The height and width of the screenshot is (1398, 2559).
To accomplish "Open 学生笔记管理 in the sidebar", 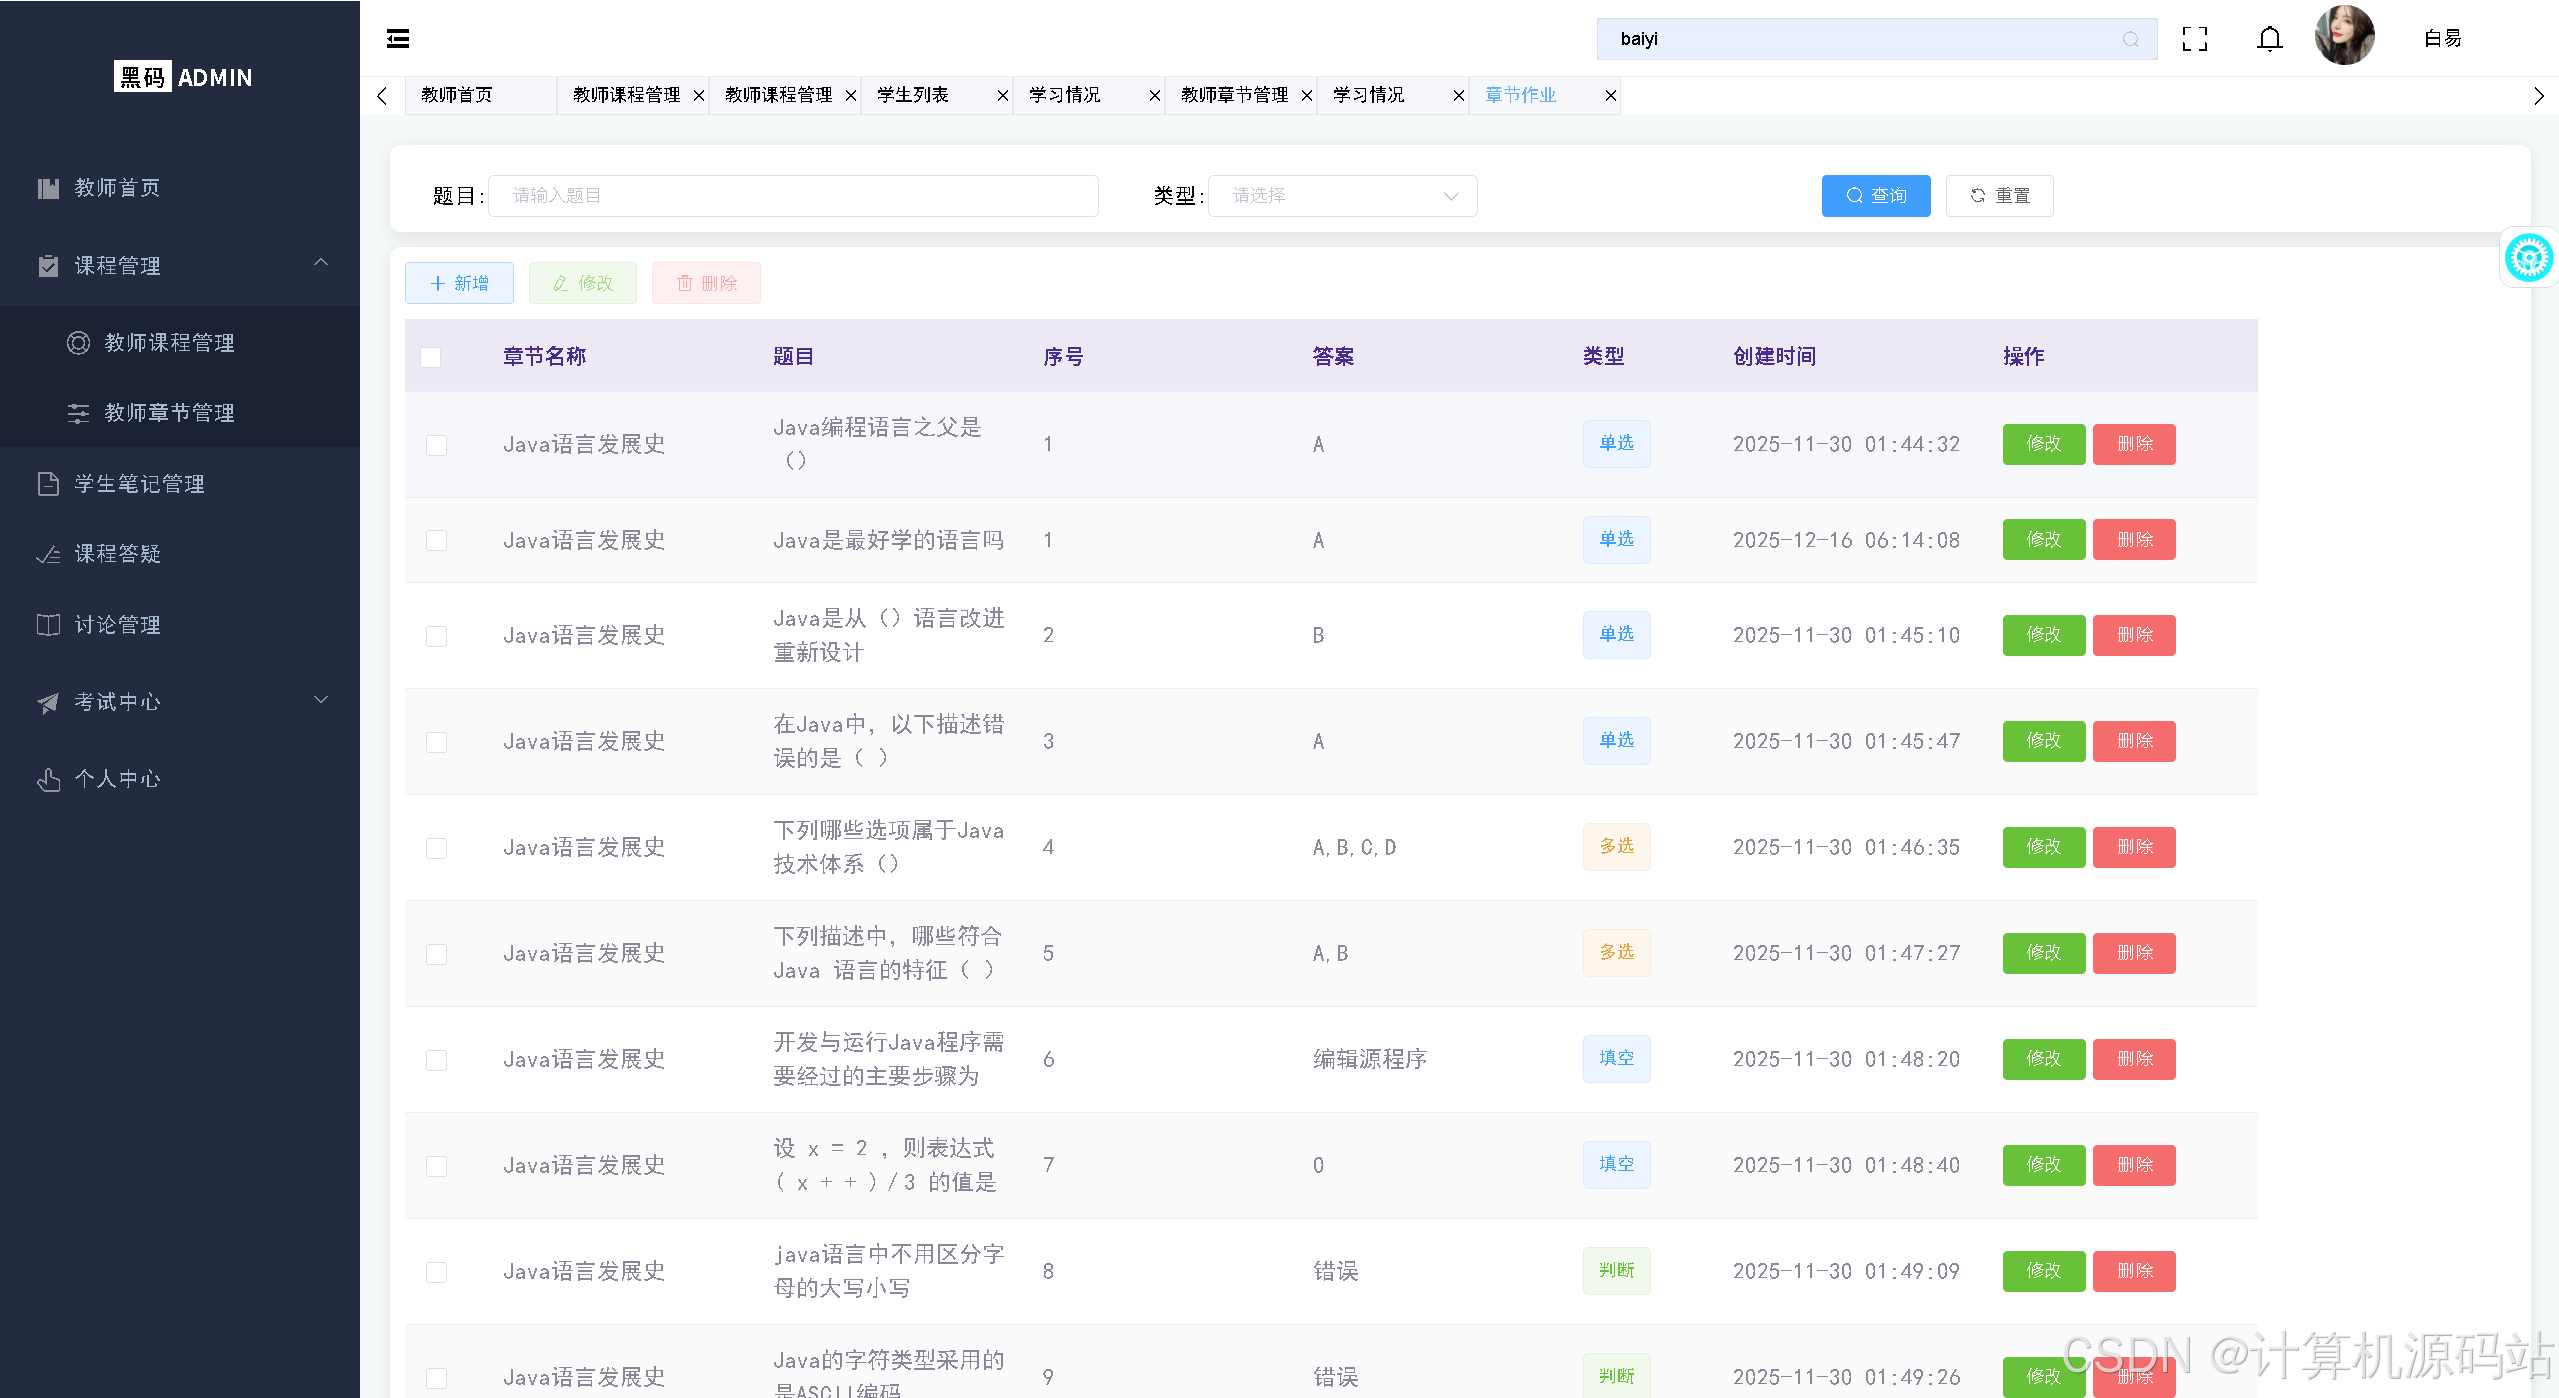I will tap(139, 484).
